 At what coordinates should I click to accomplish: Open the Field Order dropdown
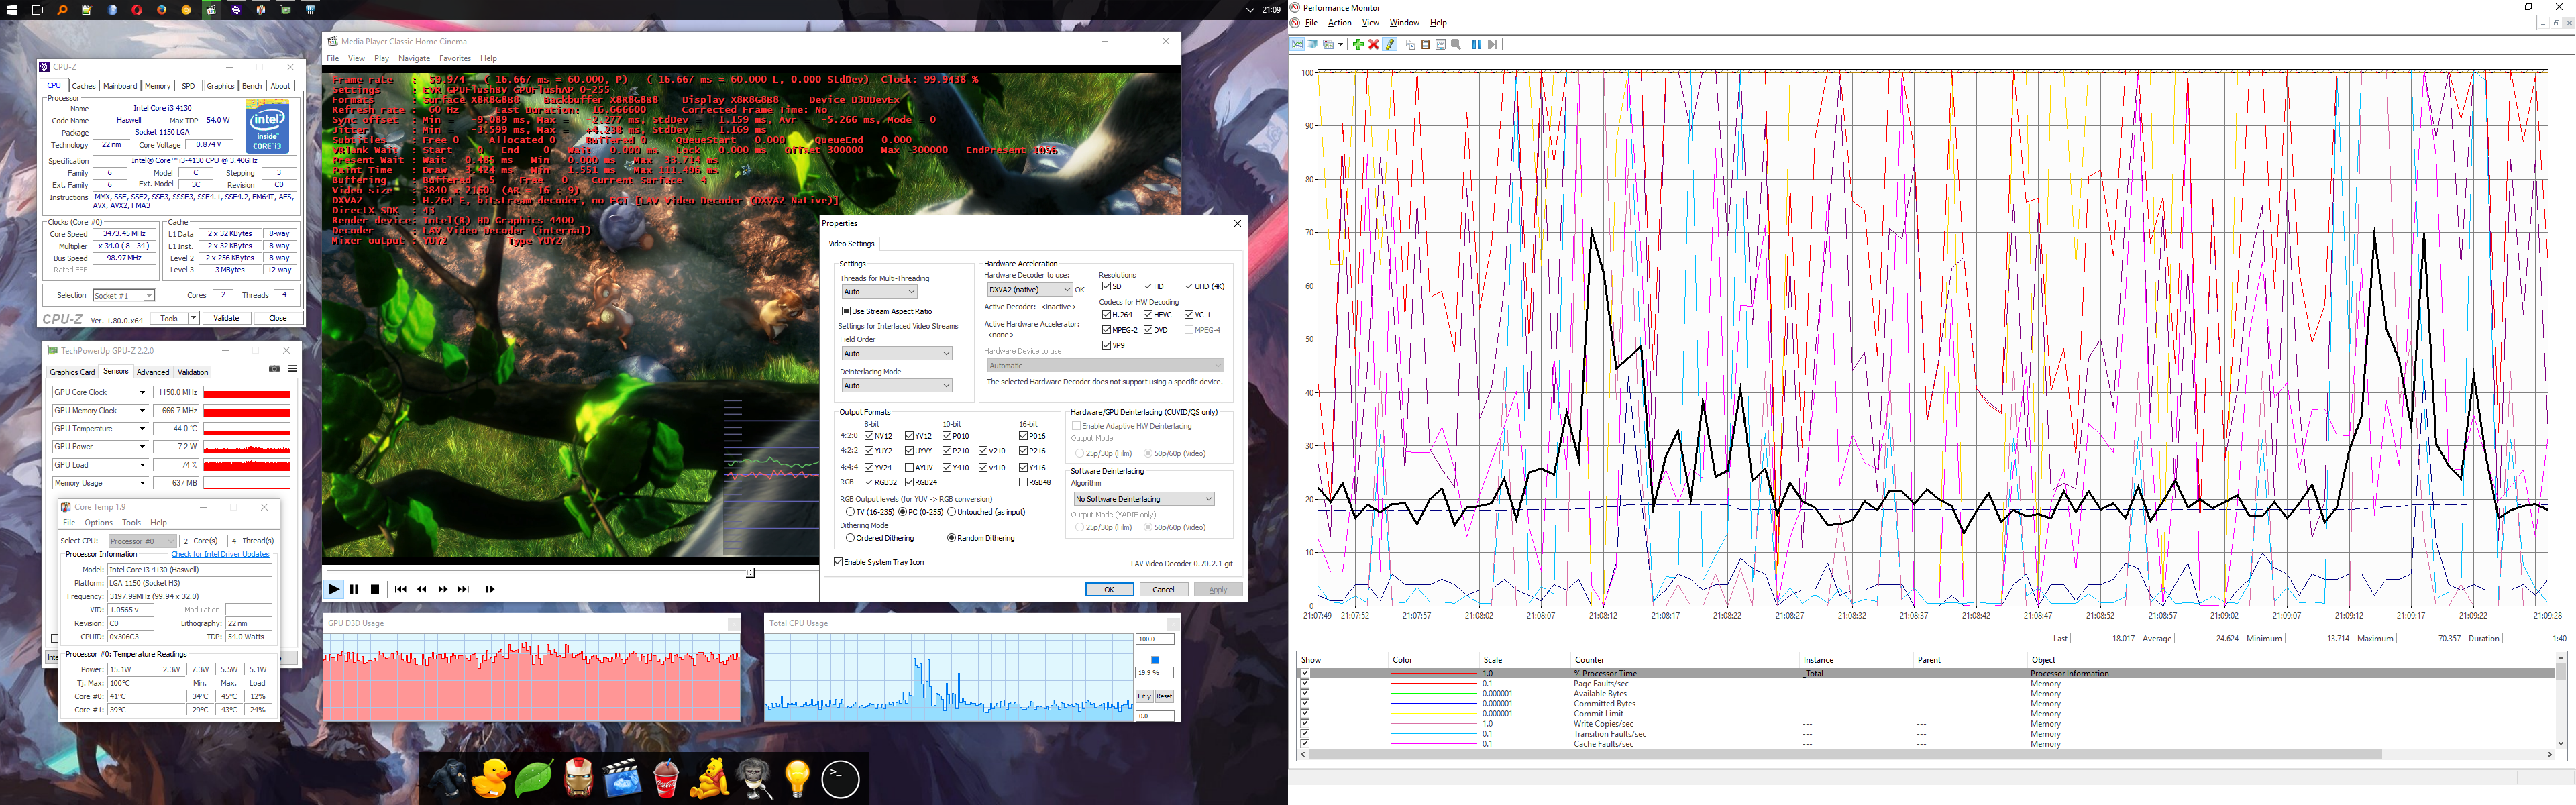[896, 353]
